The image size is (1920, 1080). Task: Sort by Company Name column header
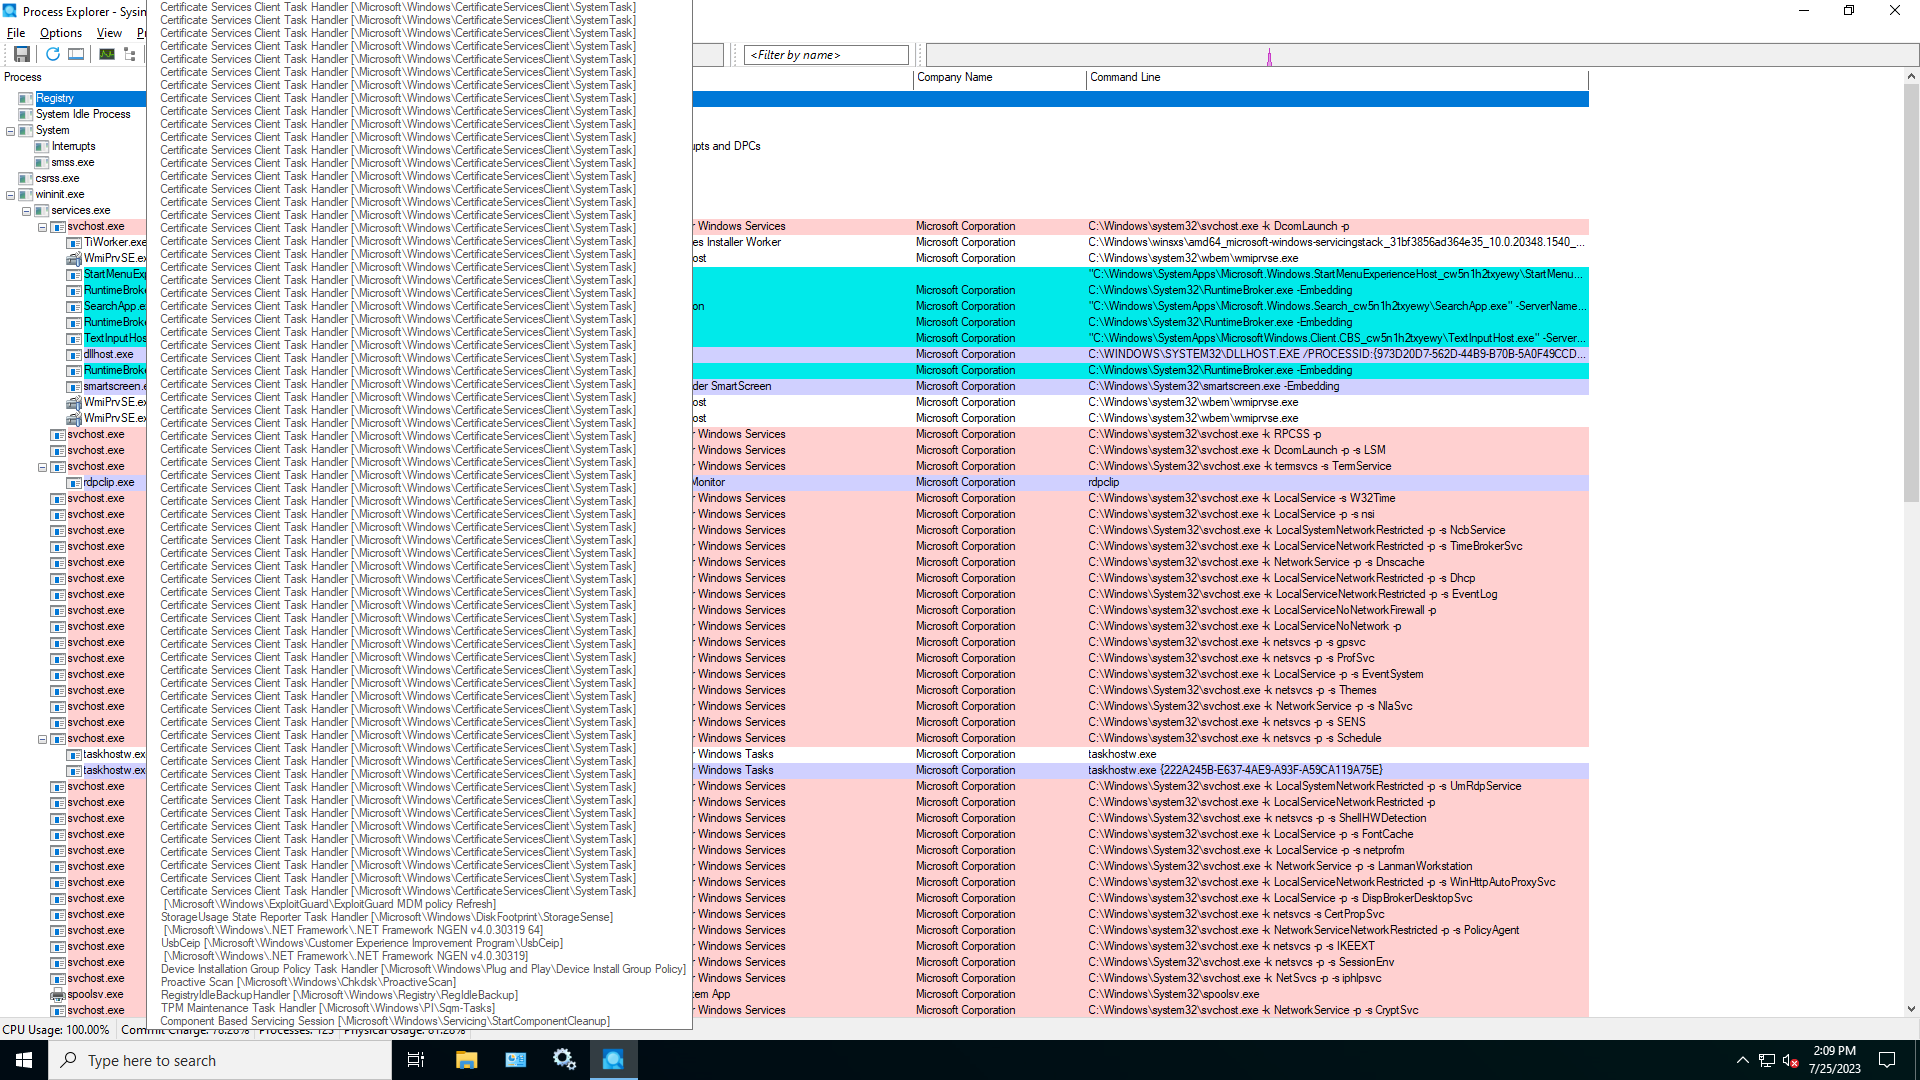(999, 77)
